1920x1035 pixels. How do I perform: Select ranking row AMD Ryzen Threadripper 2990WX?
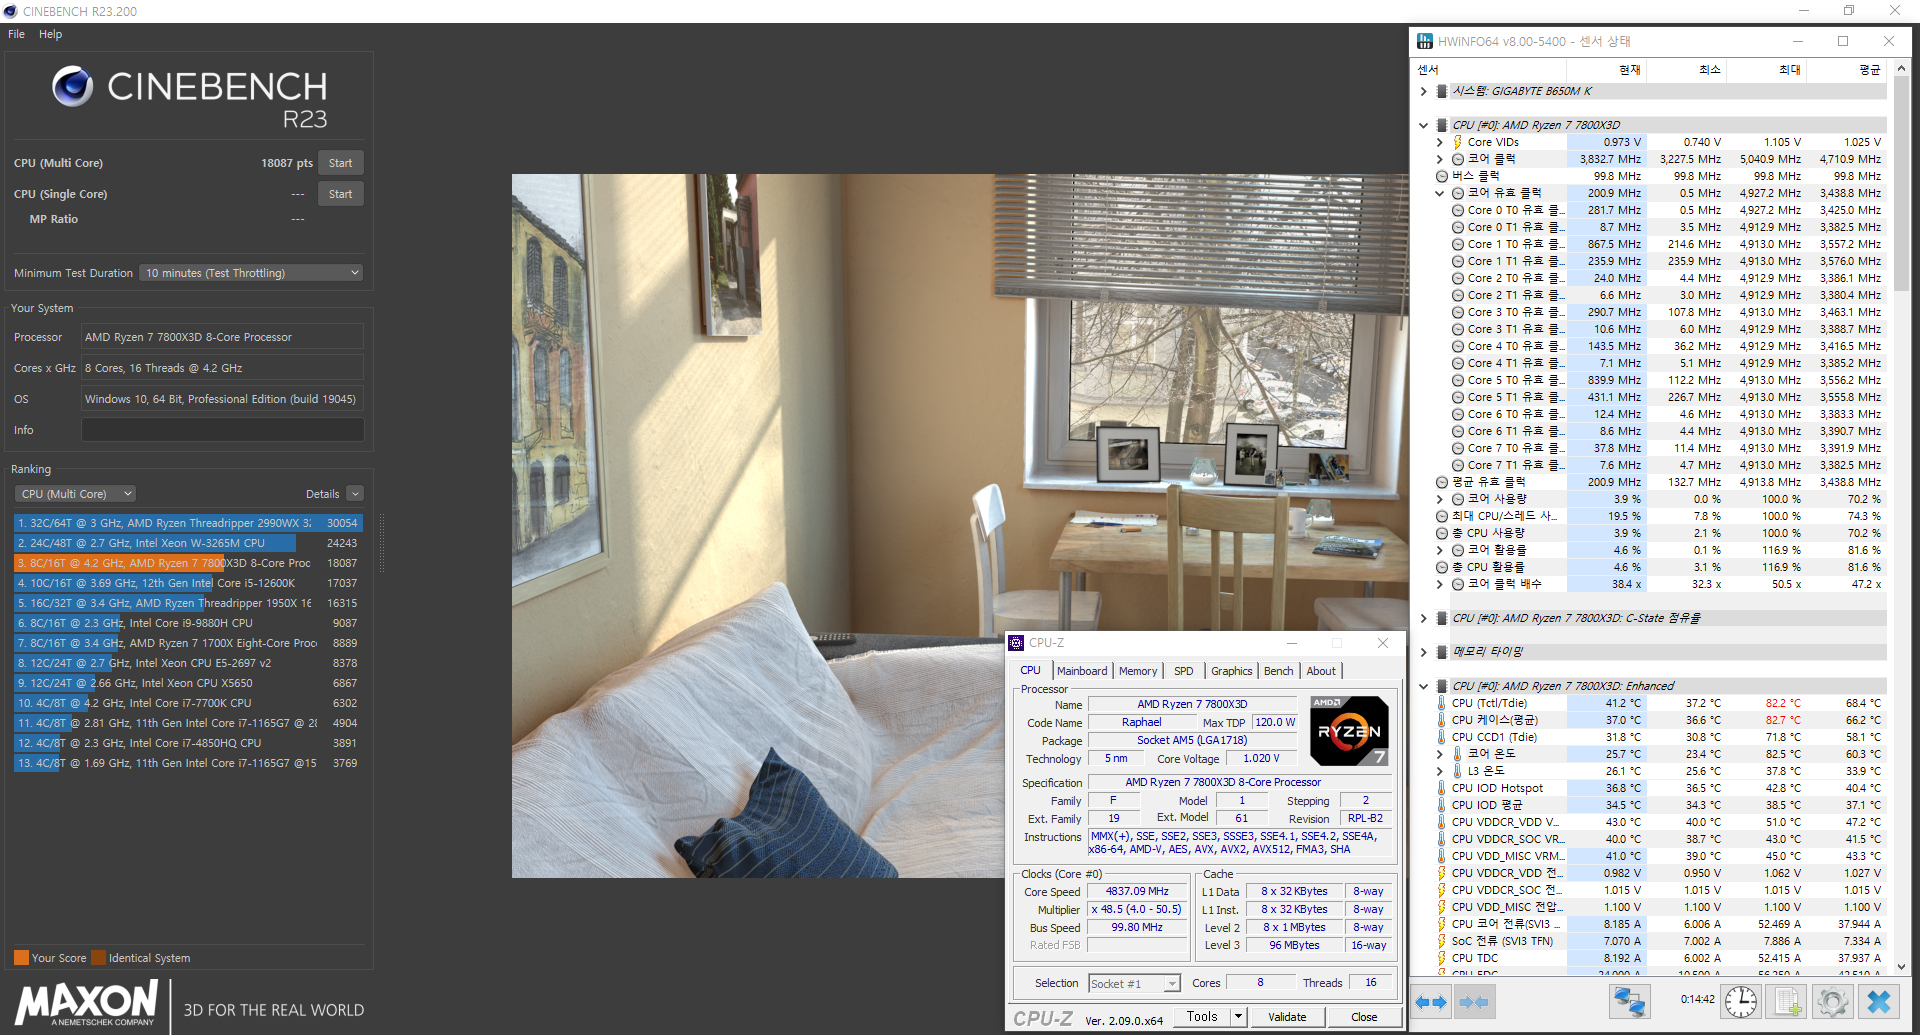pyautogui.click(x=188, y=523)
